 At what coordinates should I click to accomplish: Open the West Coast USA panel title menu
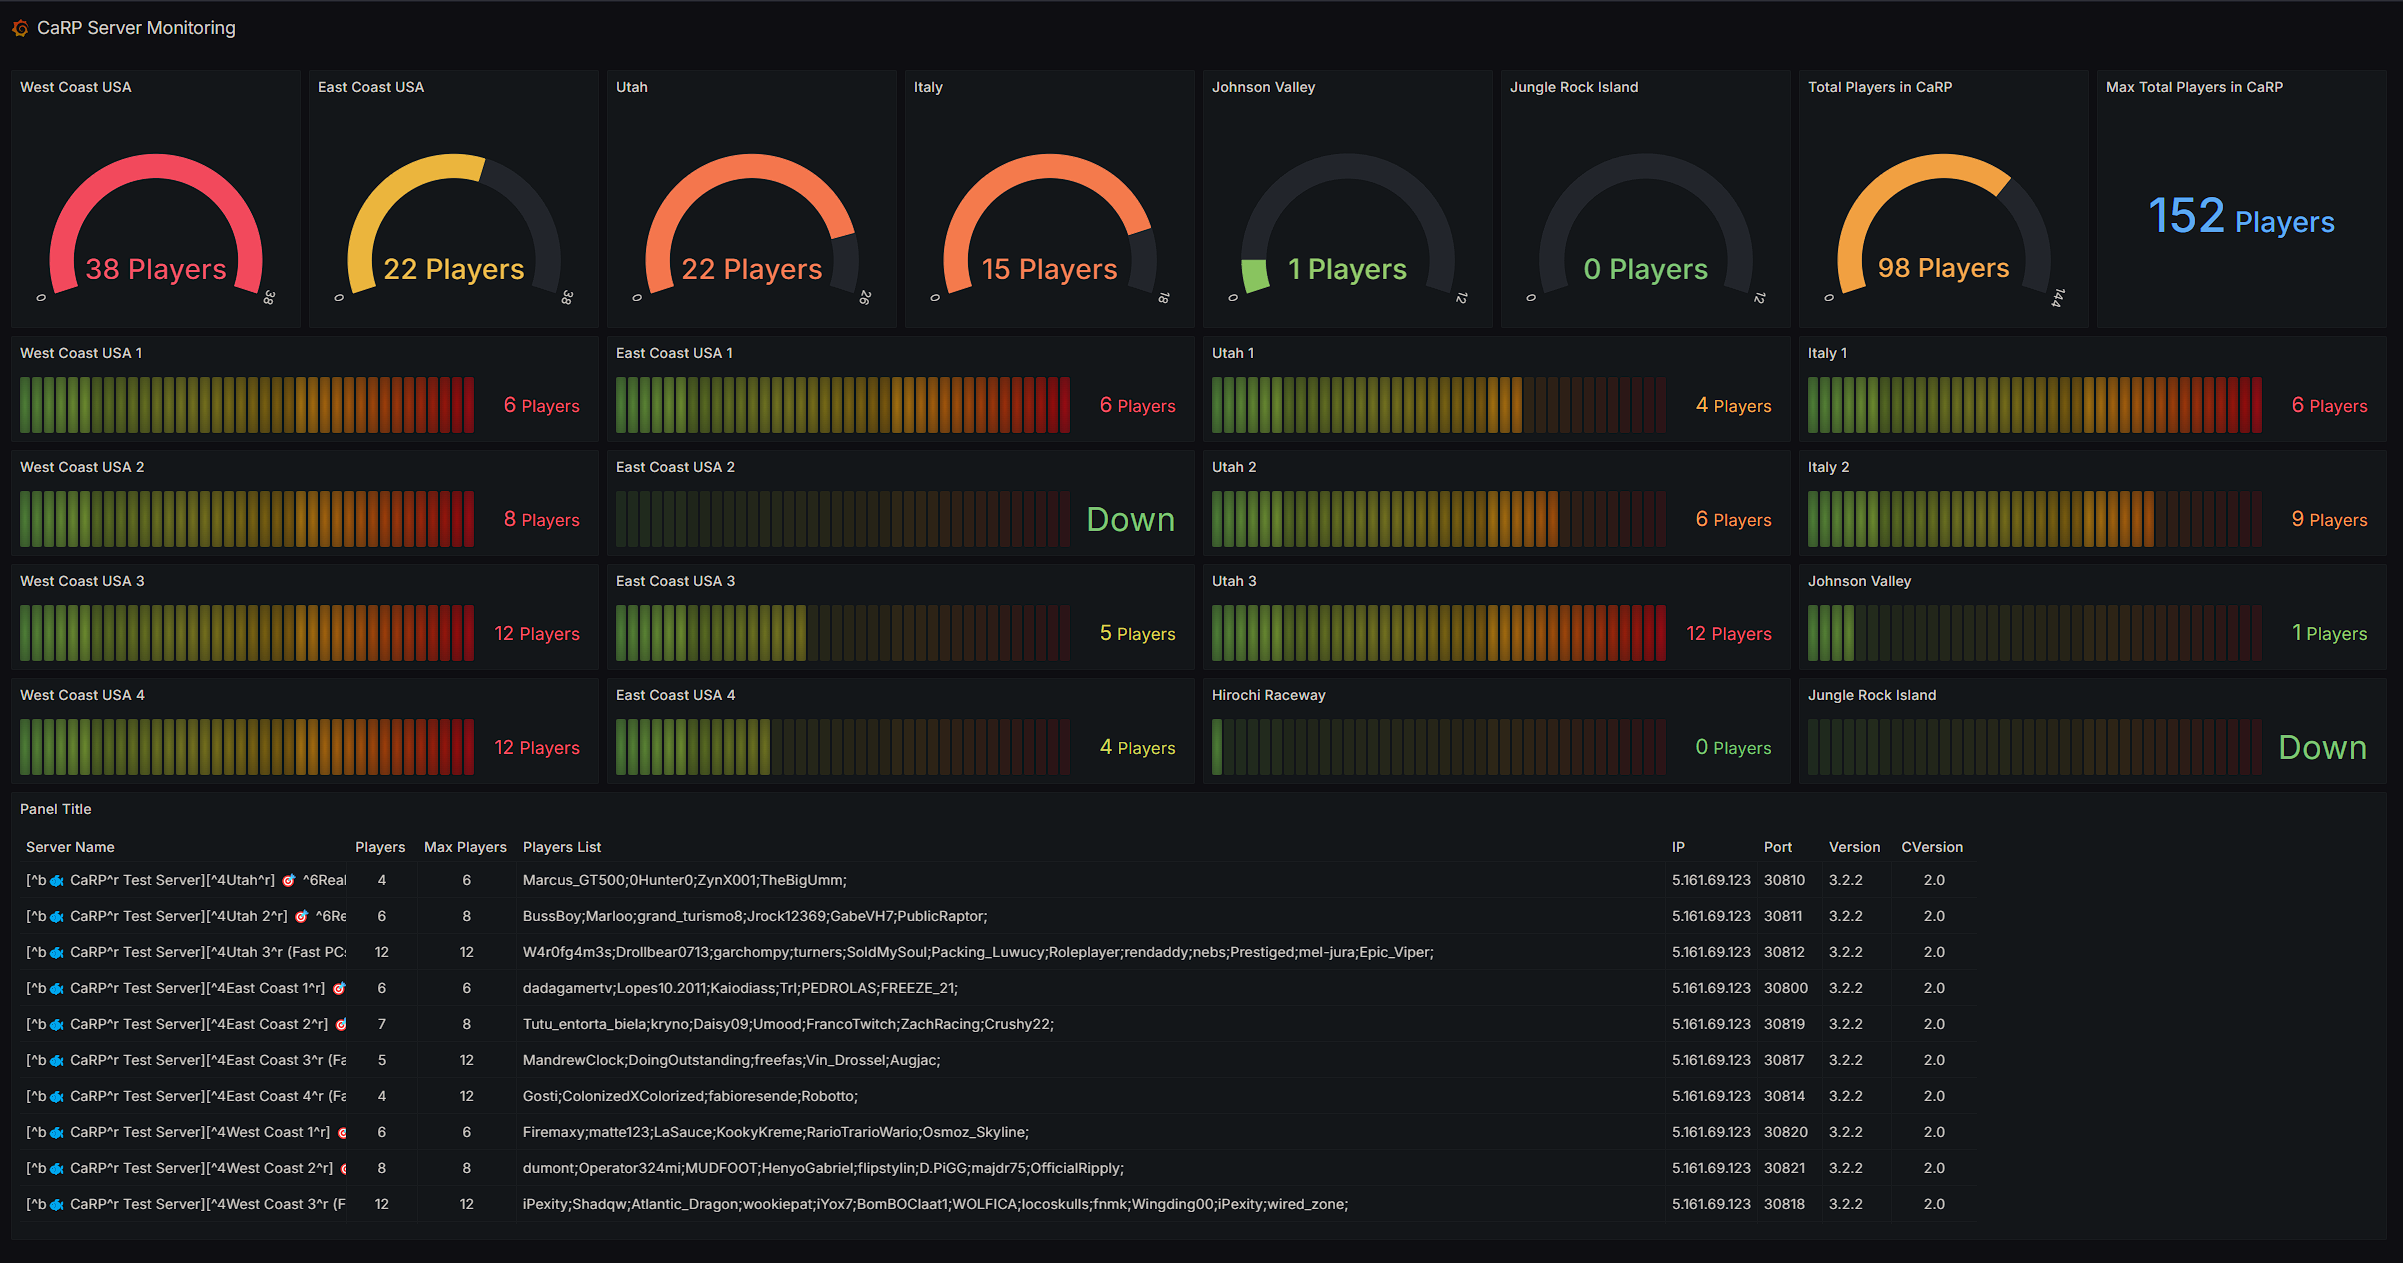click(x=76, y=87)
